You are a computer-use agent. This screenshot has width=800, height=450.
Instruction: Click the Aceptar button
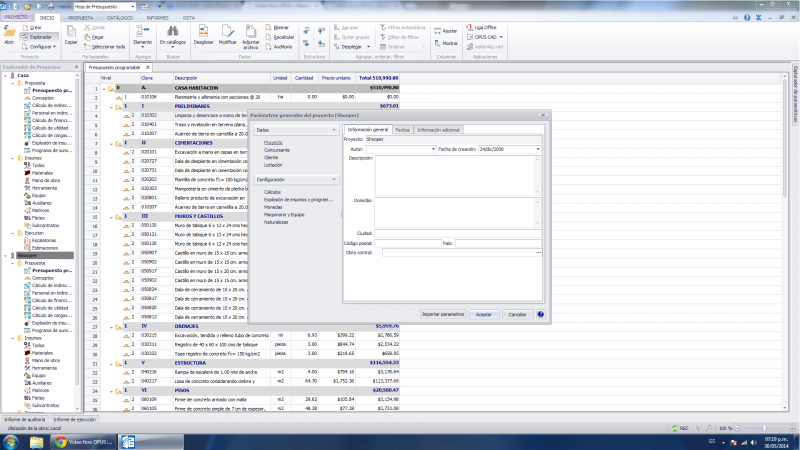click(x=483, y=314)
